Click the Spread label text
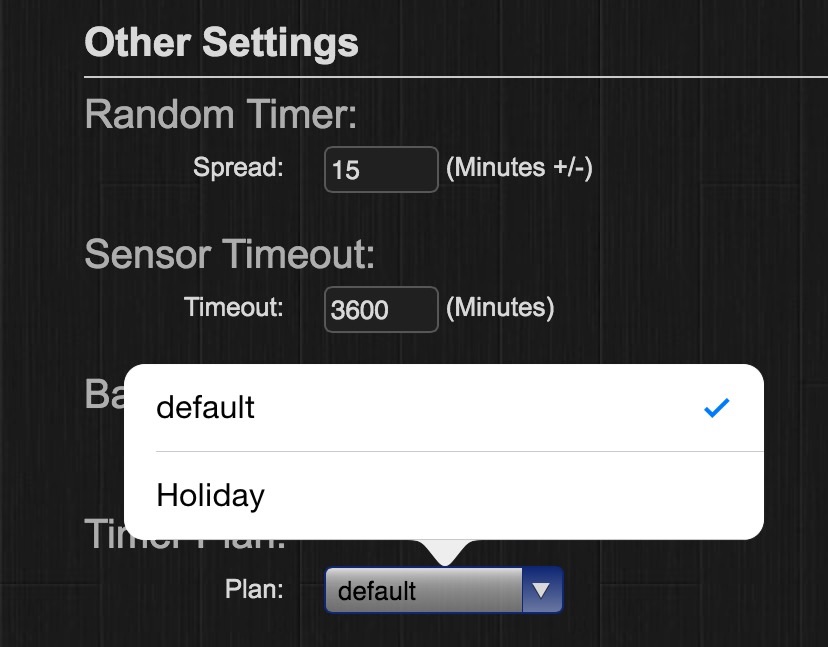 pos(238,168)
